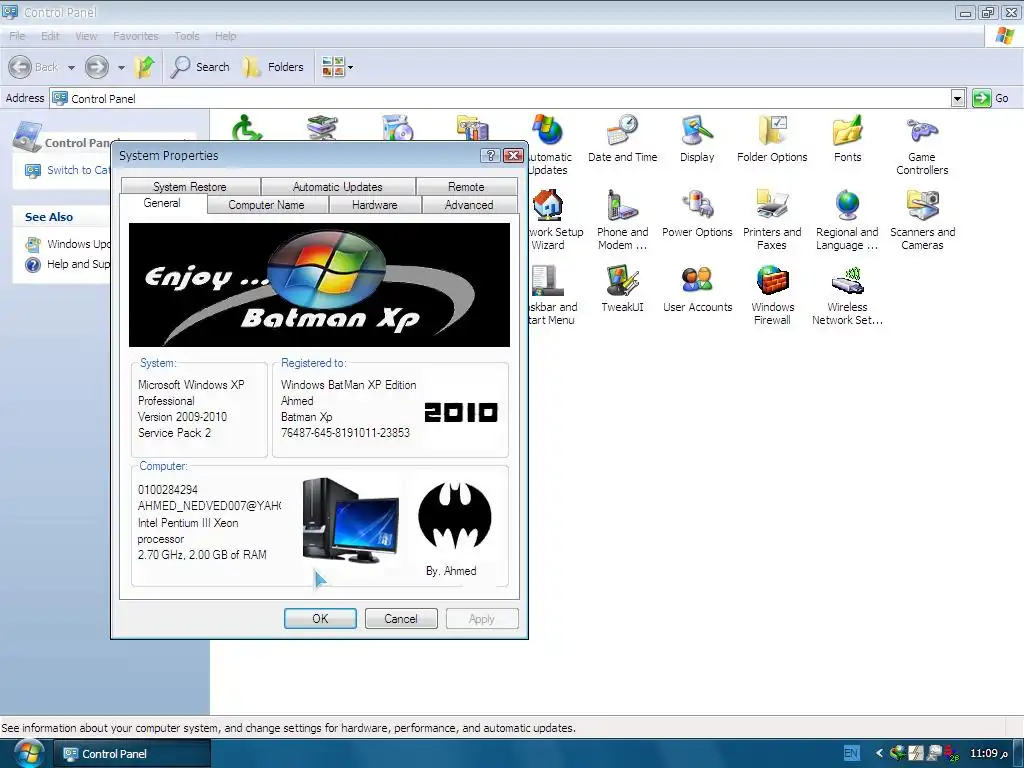Open Automatic Updates control panel icon
The height and width of the screenshot is (768, 1024).
point(549,145)
